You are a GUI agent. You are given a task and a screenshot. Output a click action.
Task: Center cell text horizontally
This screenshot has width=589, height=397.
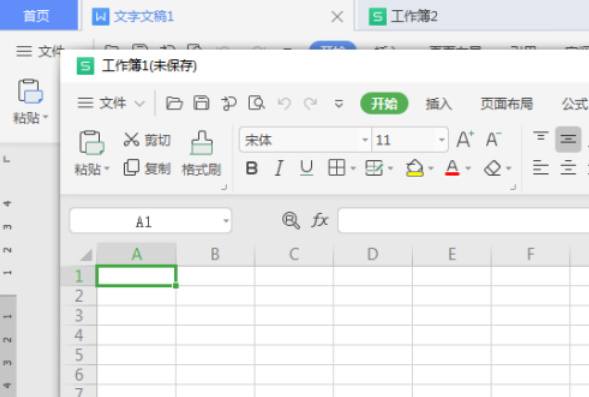(x=568, y=168)
